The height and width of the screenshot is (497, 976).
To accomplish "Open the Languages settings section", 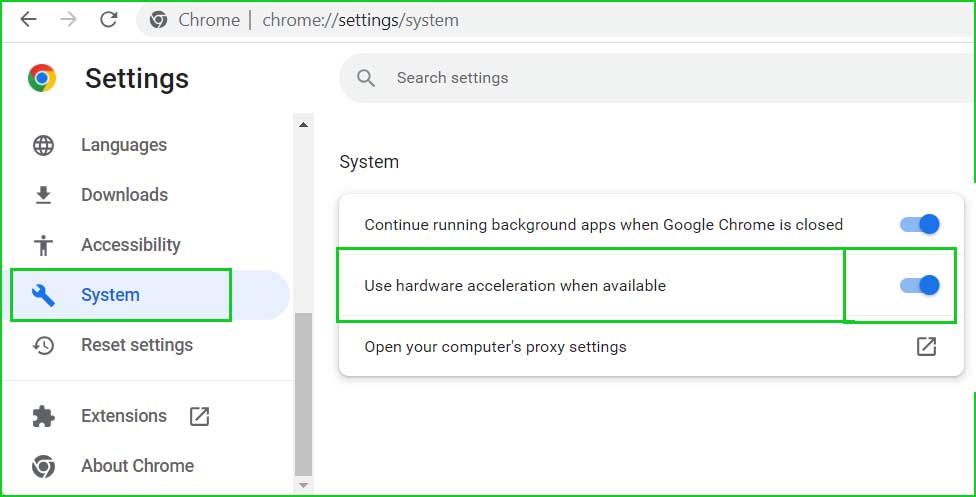I will tap(124, 145).
